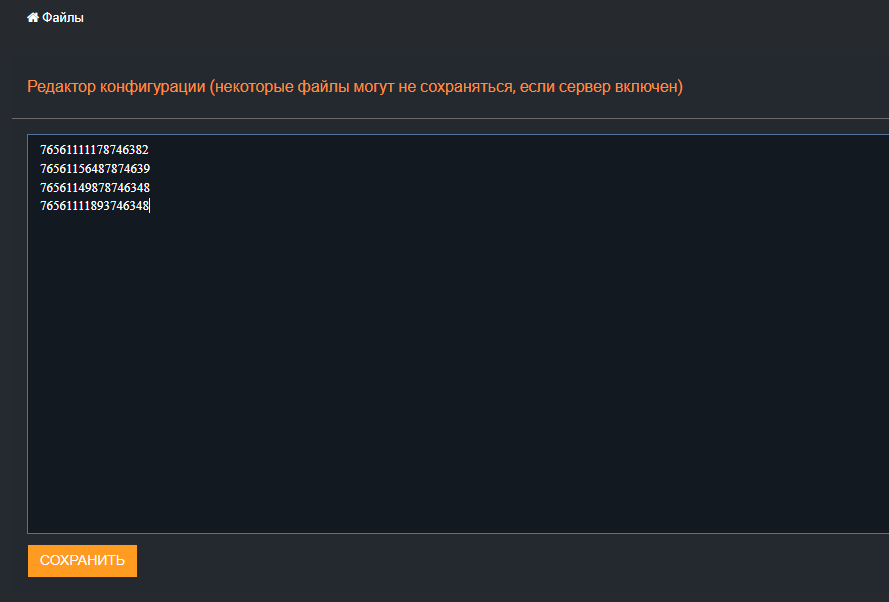This screenshot has width=889, height=602.
Task: Click the line 76561149878746348 in the editor
Action: 94,188
